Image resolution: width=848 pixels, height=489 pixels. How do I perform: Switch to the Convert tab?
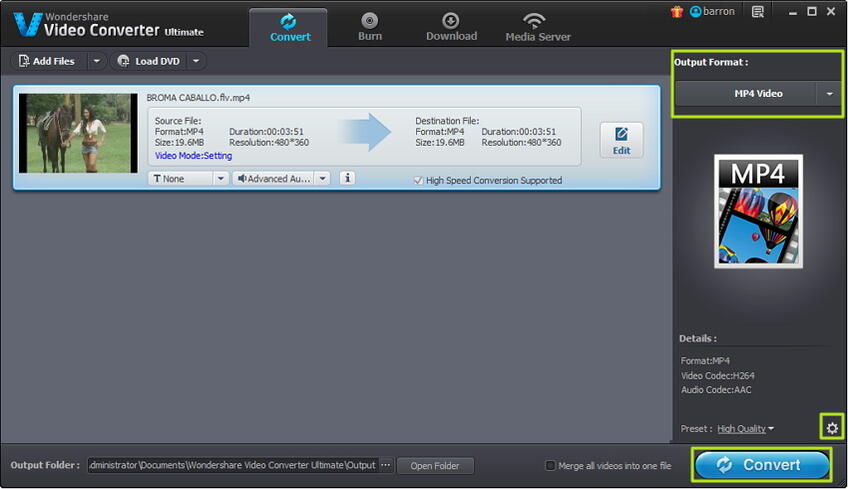(289, 28)
